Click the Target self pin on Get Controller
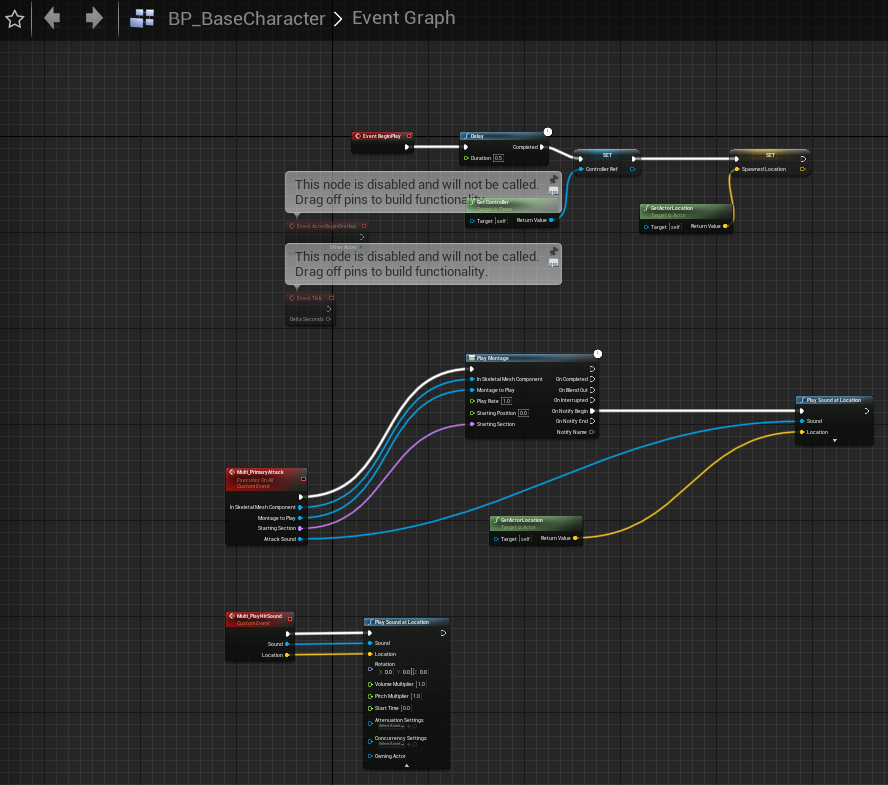The image size is (888, 785). coord(472,221)
